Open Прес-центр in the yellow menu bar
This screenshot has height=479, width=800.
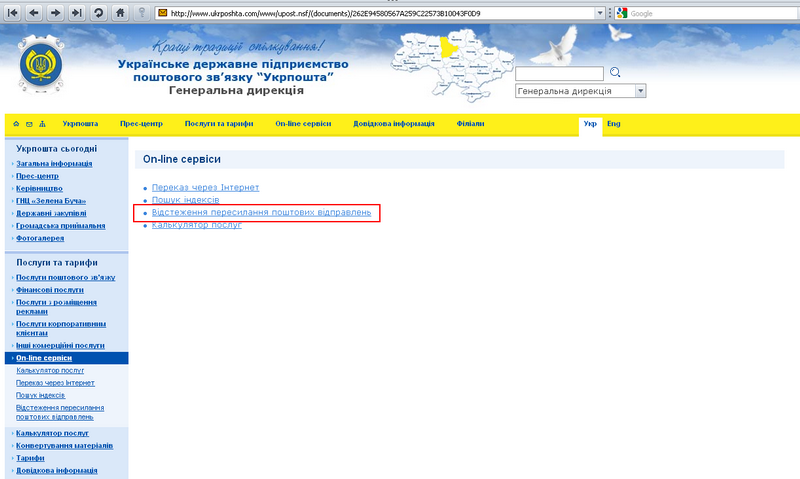(141, 124)
